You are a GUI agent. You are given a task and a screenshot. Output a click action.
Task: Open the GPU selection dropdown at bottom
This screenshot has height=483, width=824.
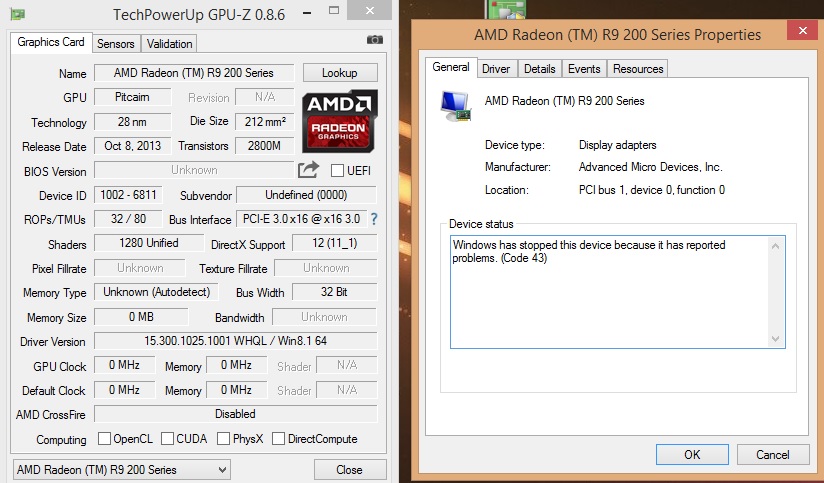click(122, 469)
